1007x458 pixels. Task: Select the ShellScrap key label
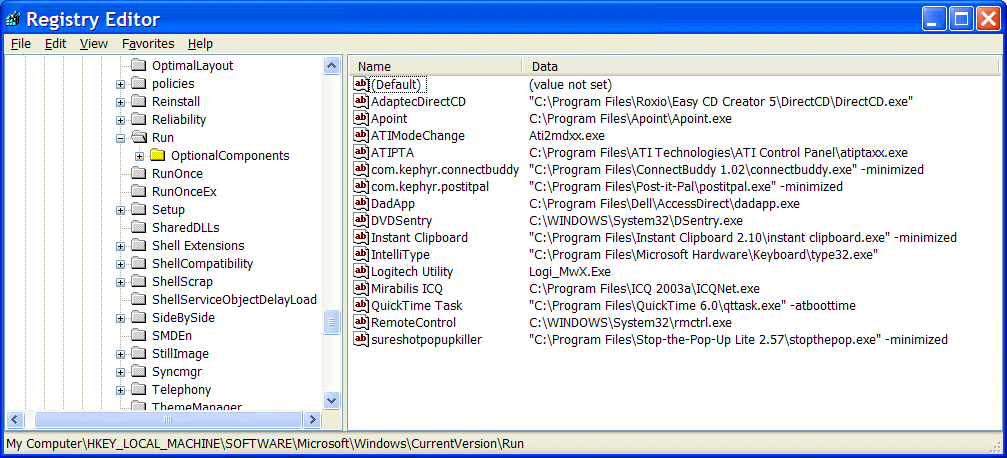point(182,281)
